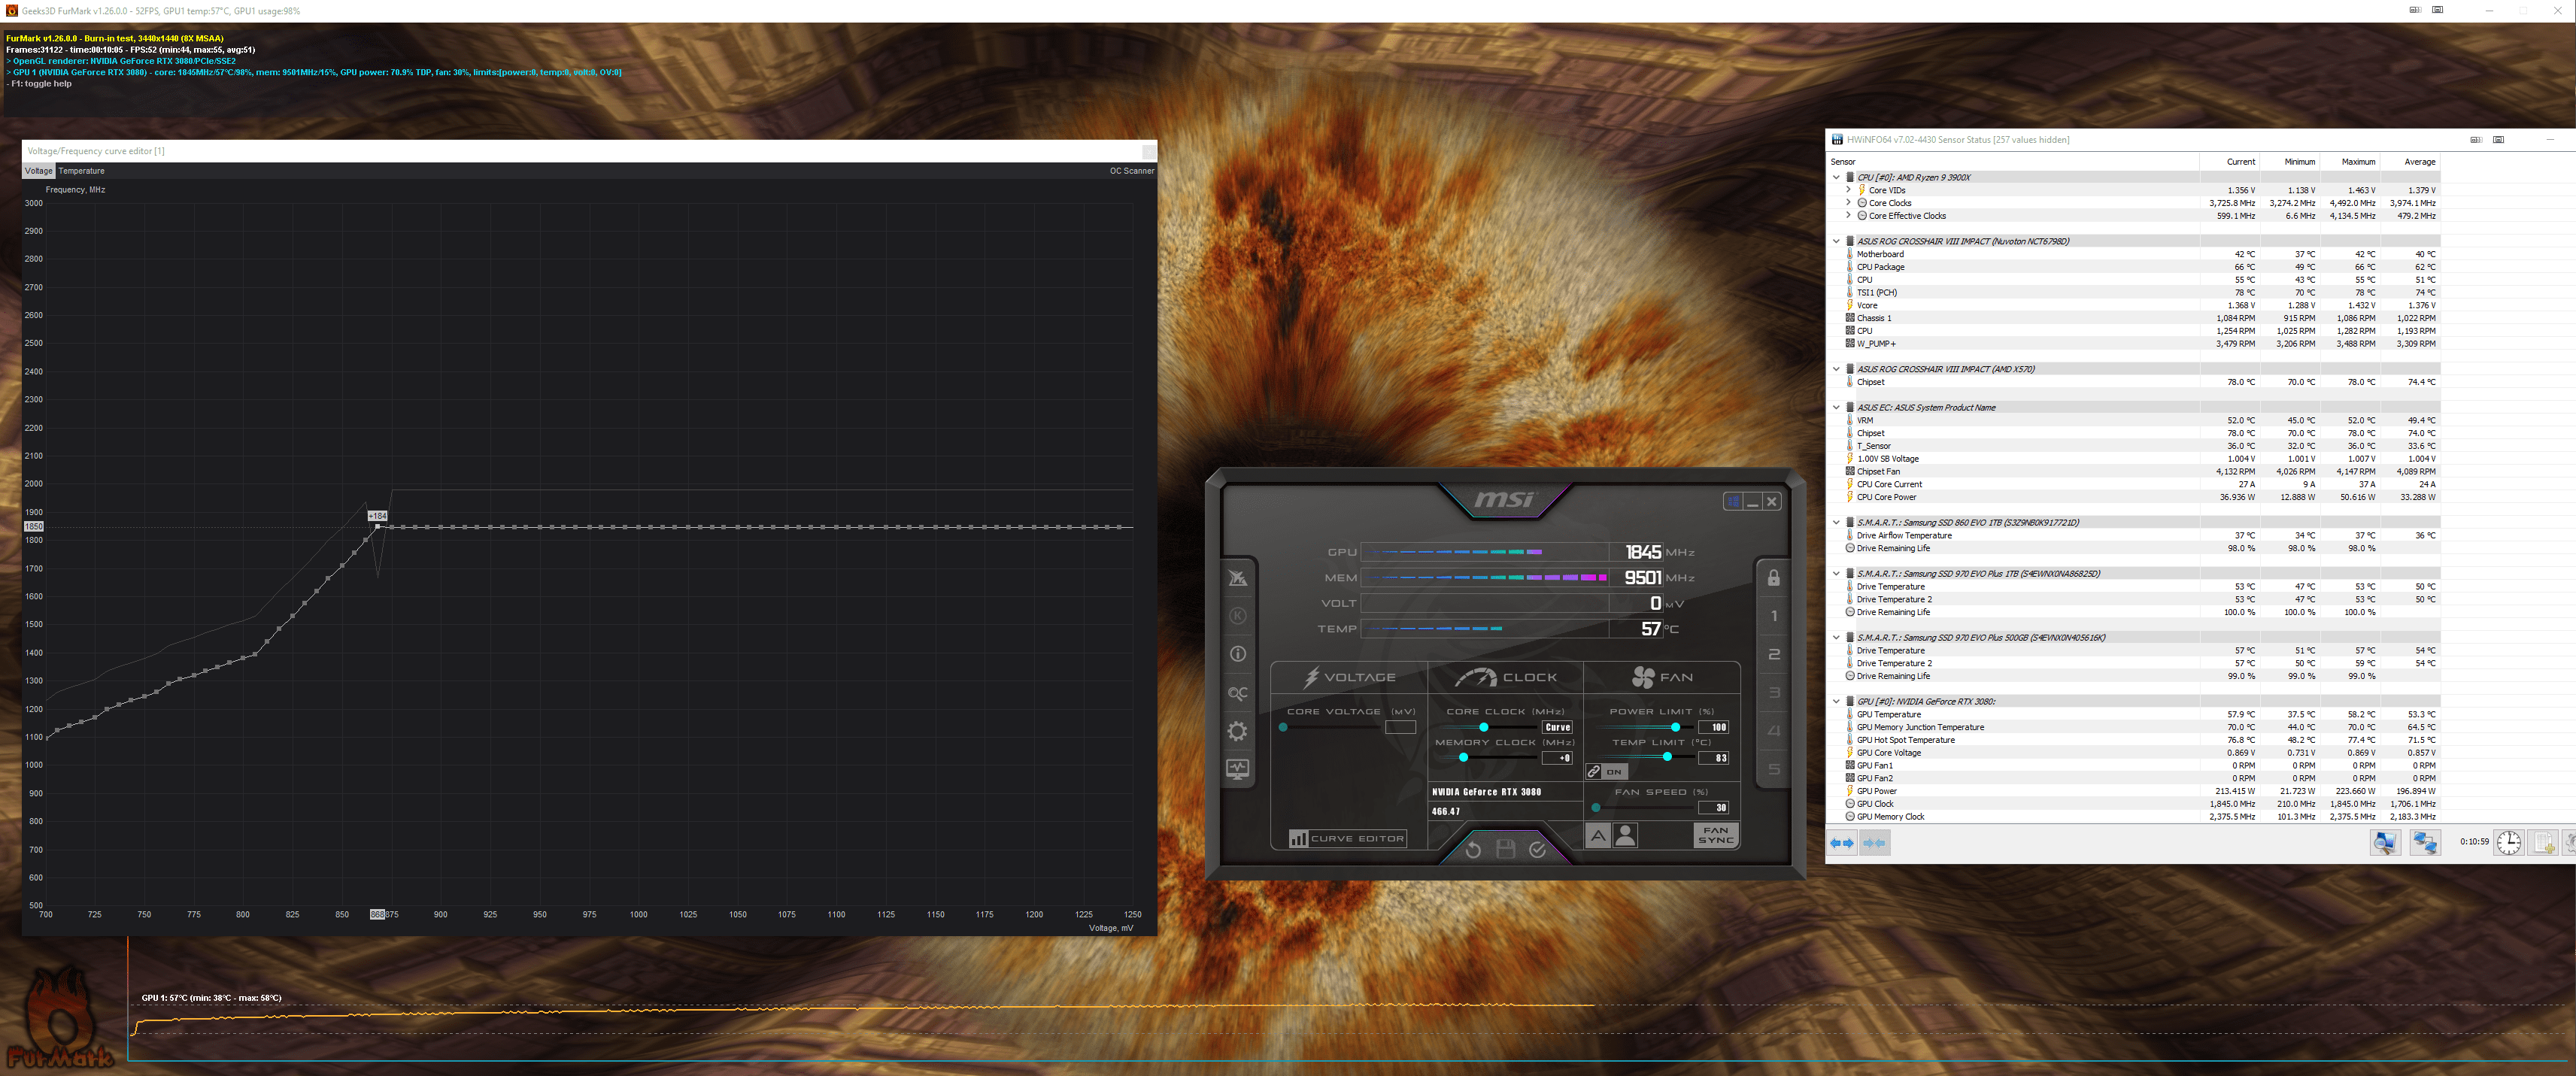2576x1076 pixels.
Task: Toggle user-defined fan control button
Action: [x=1626, y=835]
